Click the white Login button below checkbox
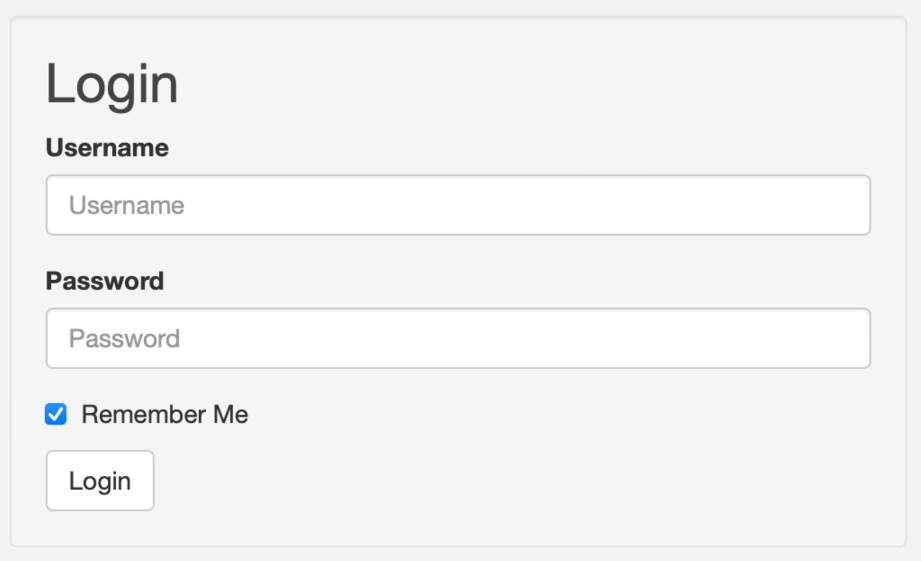This screenshot has height=561, width=921. coord(100,481)
